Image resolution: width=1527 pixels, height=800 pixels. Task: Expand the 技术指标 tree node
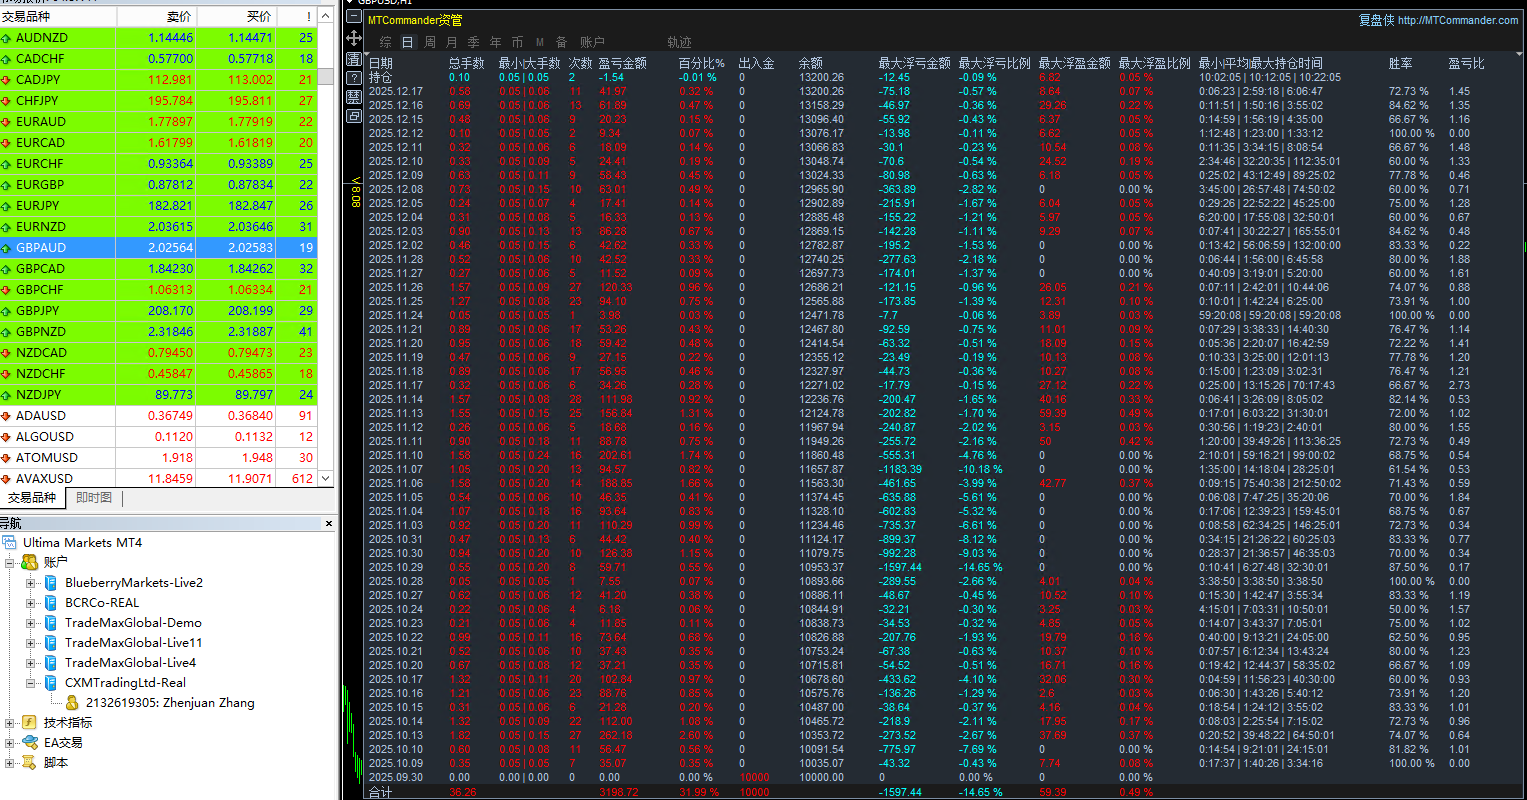[x=10, y=723]
